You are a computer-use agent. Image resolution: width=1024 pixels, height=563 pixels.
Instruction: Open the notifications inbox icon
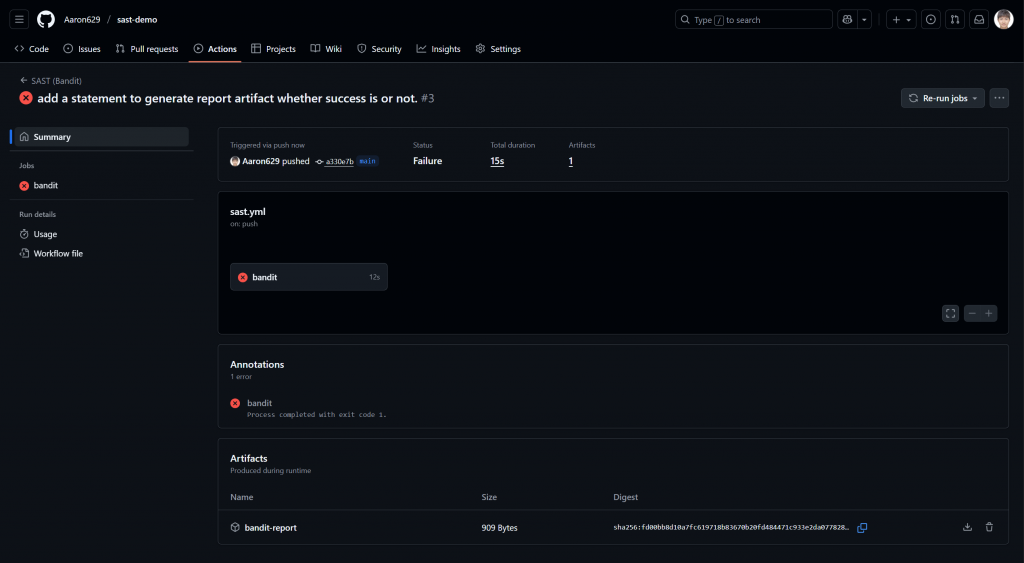(x=979, y=20)
